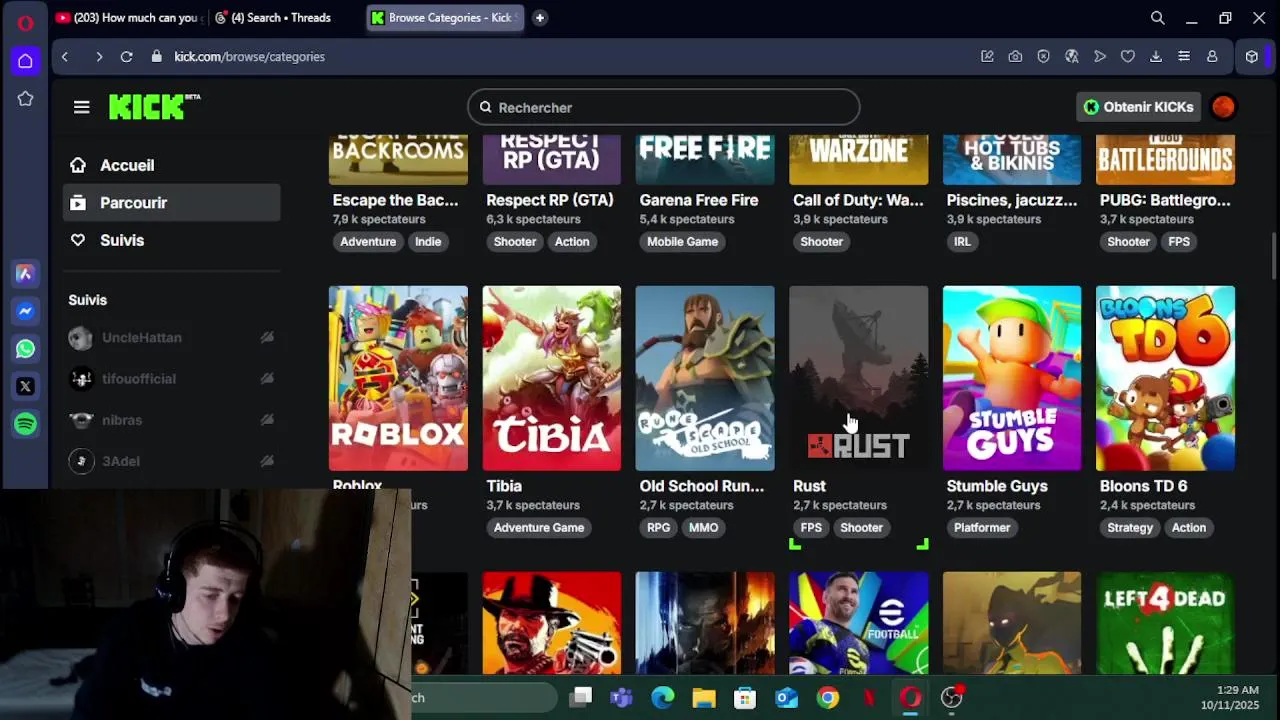Screen dimensions: 1280x720
Task: Open the ad blocker shield icon
Action: [x=1043, y=57]
